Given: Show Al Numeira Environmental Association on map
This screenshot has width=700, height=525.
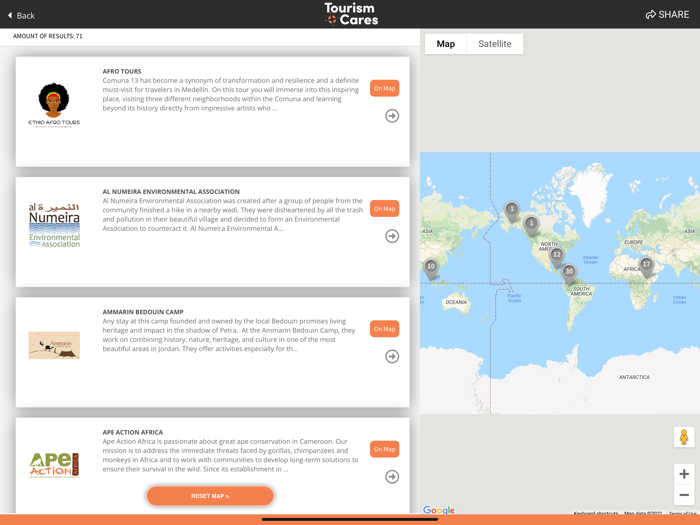Looking at the screenshot, I should coord(384,208).
